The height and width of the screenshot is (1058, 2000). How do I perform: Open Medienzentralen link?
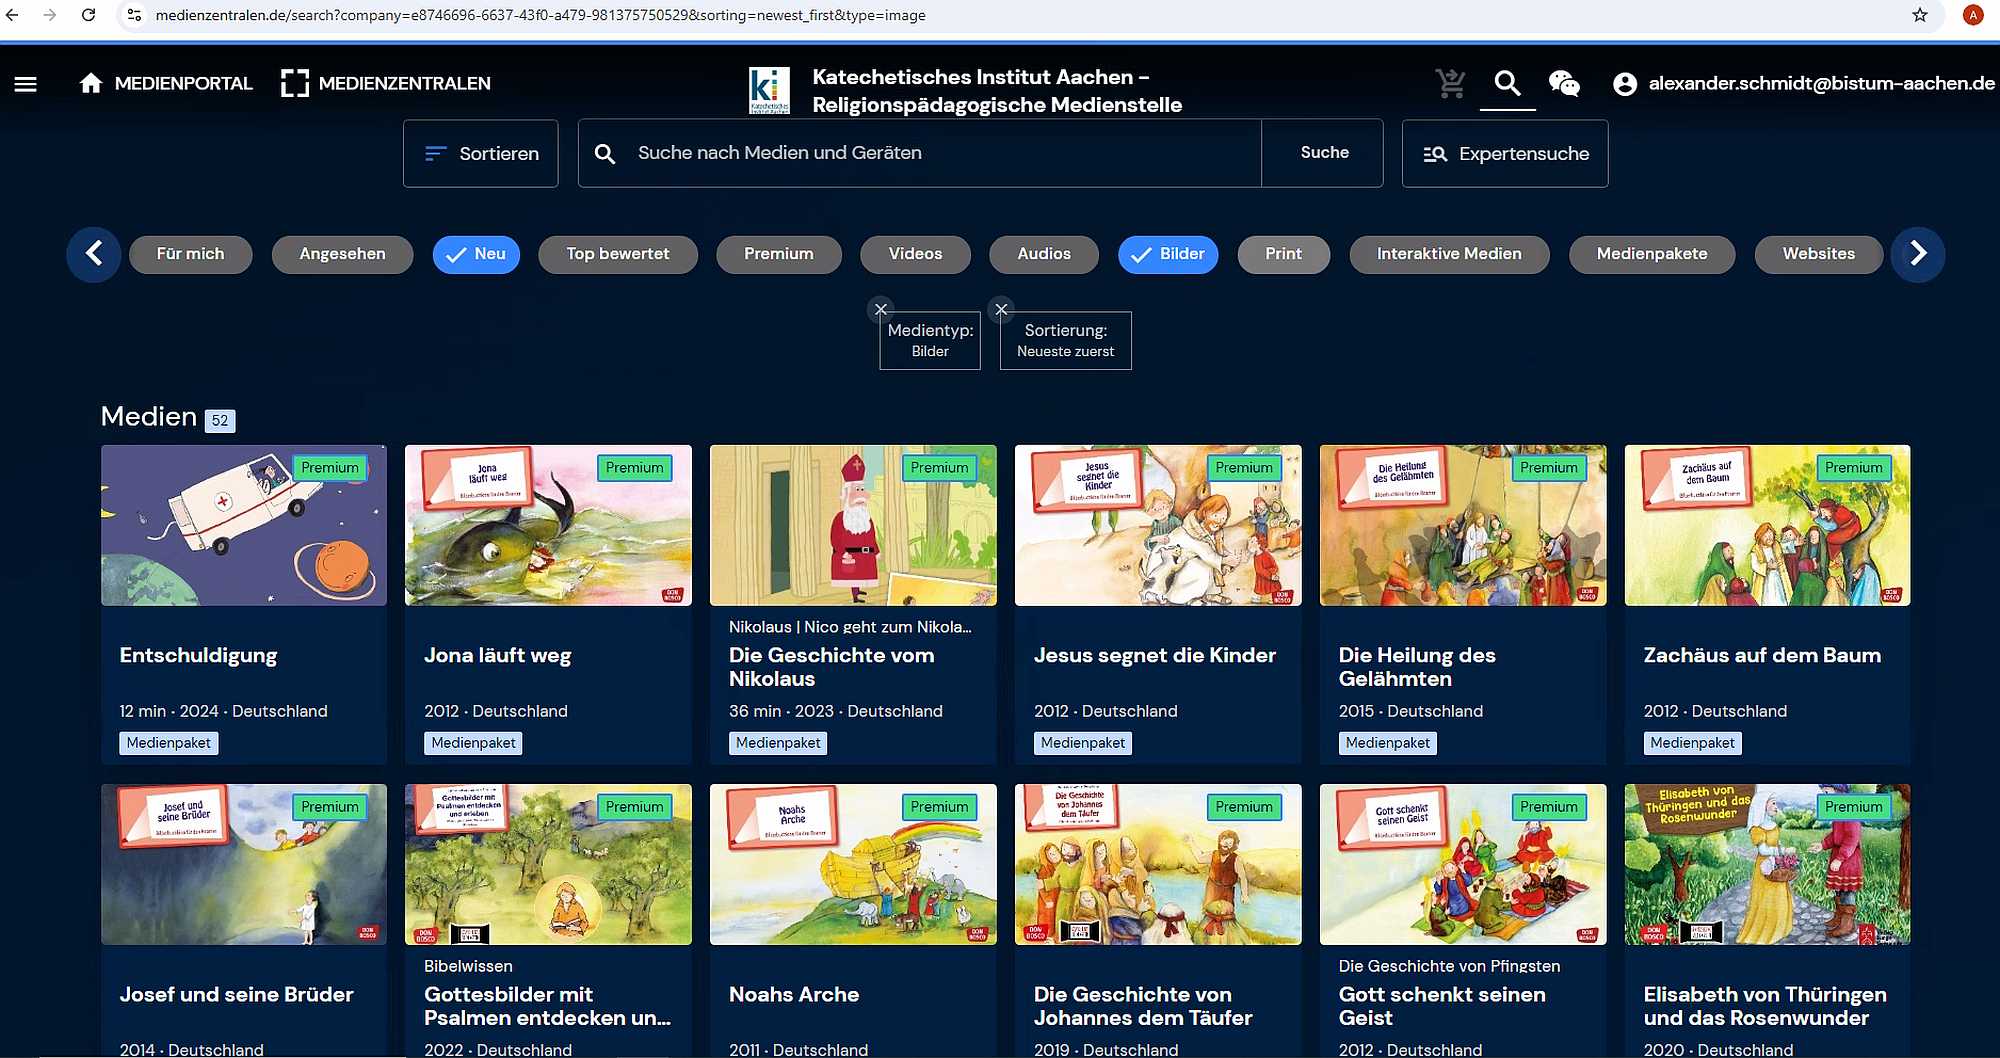385,84
